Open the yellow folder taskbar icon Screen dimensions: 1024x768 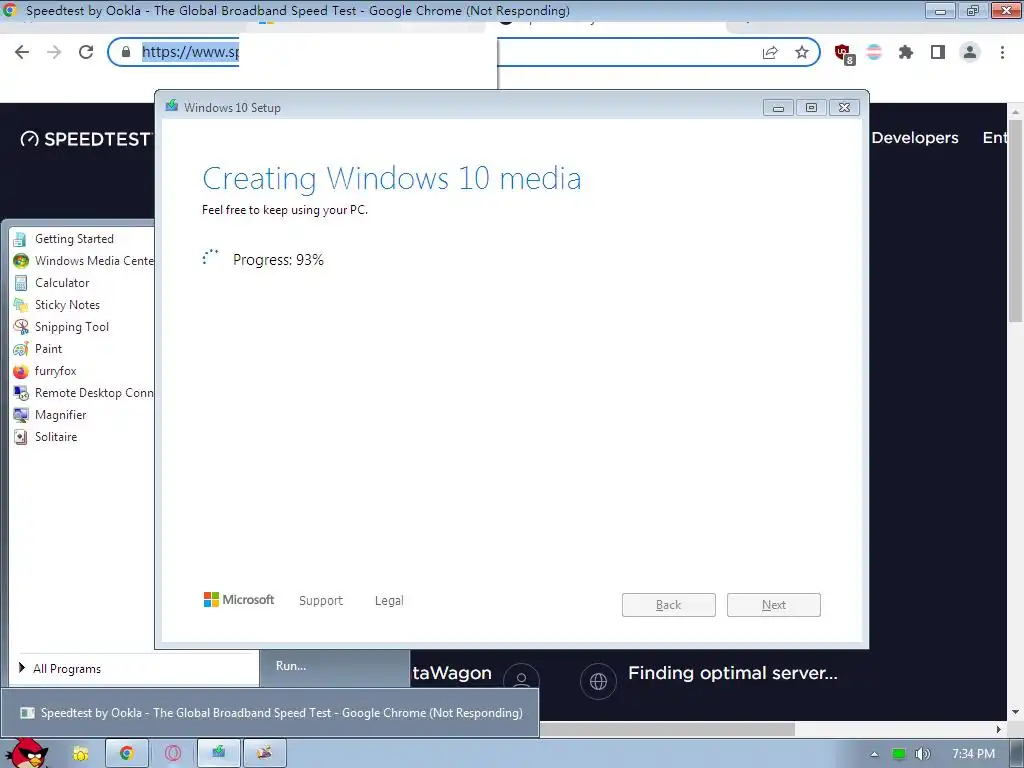80,754
